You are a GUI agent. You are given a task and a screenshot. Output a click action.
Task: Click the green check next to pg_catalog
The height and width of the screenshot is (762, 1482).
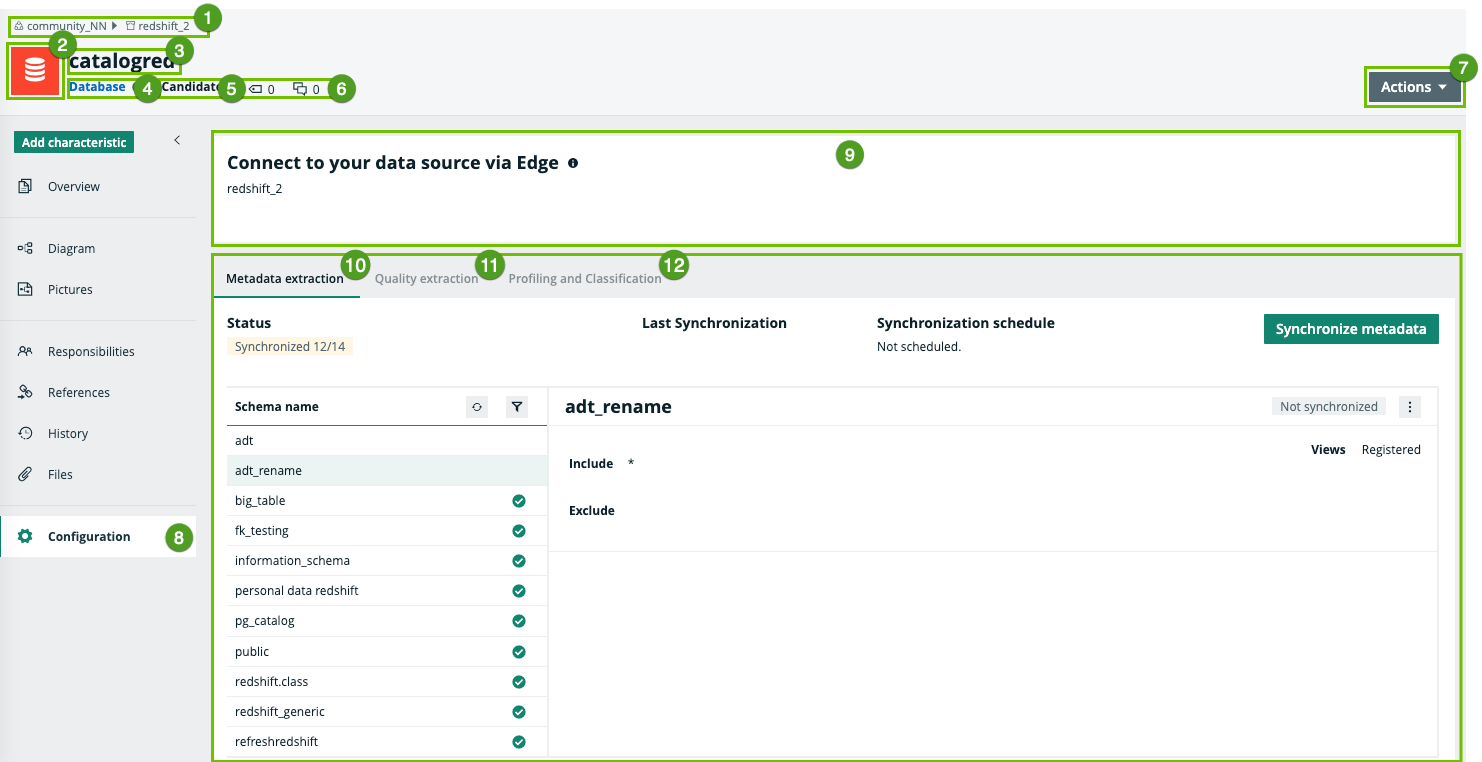click(518, 621)
